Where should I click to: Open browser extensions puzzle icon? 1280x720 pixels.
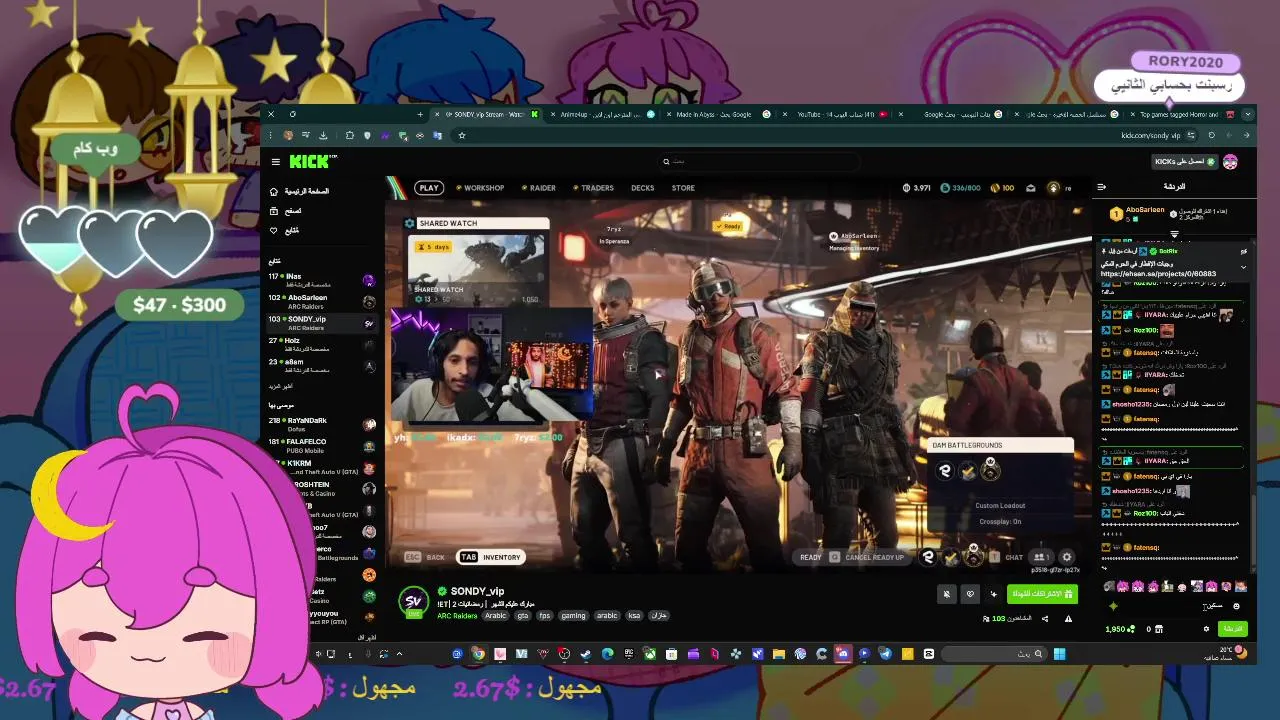coord(350,135)
